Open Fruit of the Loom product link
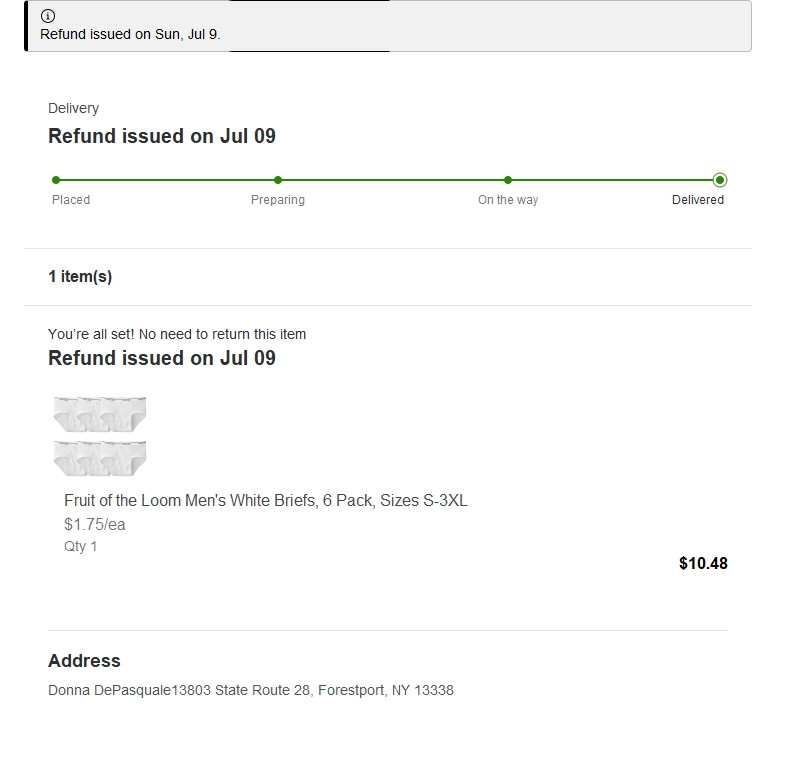Screen dimensions: 800x766 click(265, 500)
